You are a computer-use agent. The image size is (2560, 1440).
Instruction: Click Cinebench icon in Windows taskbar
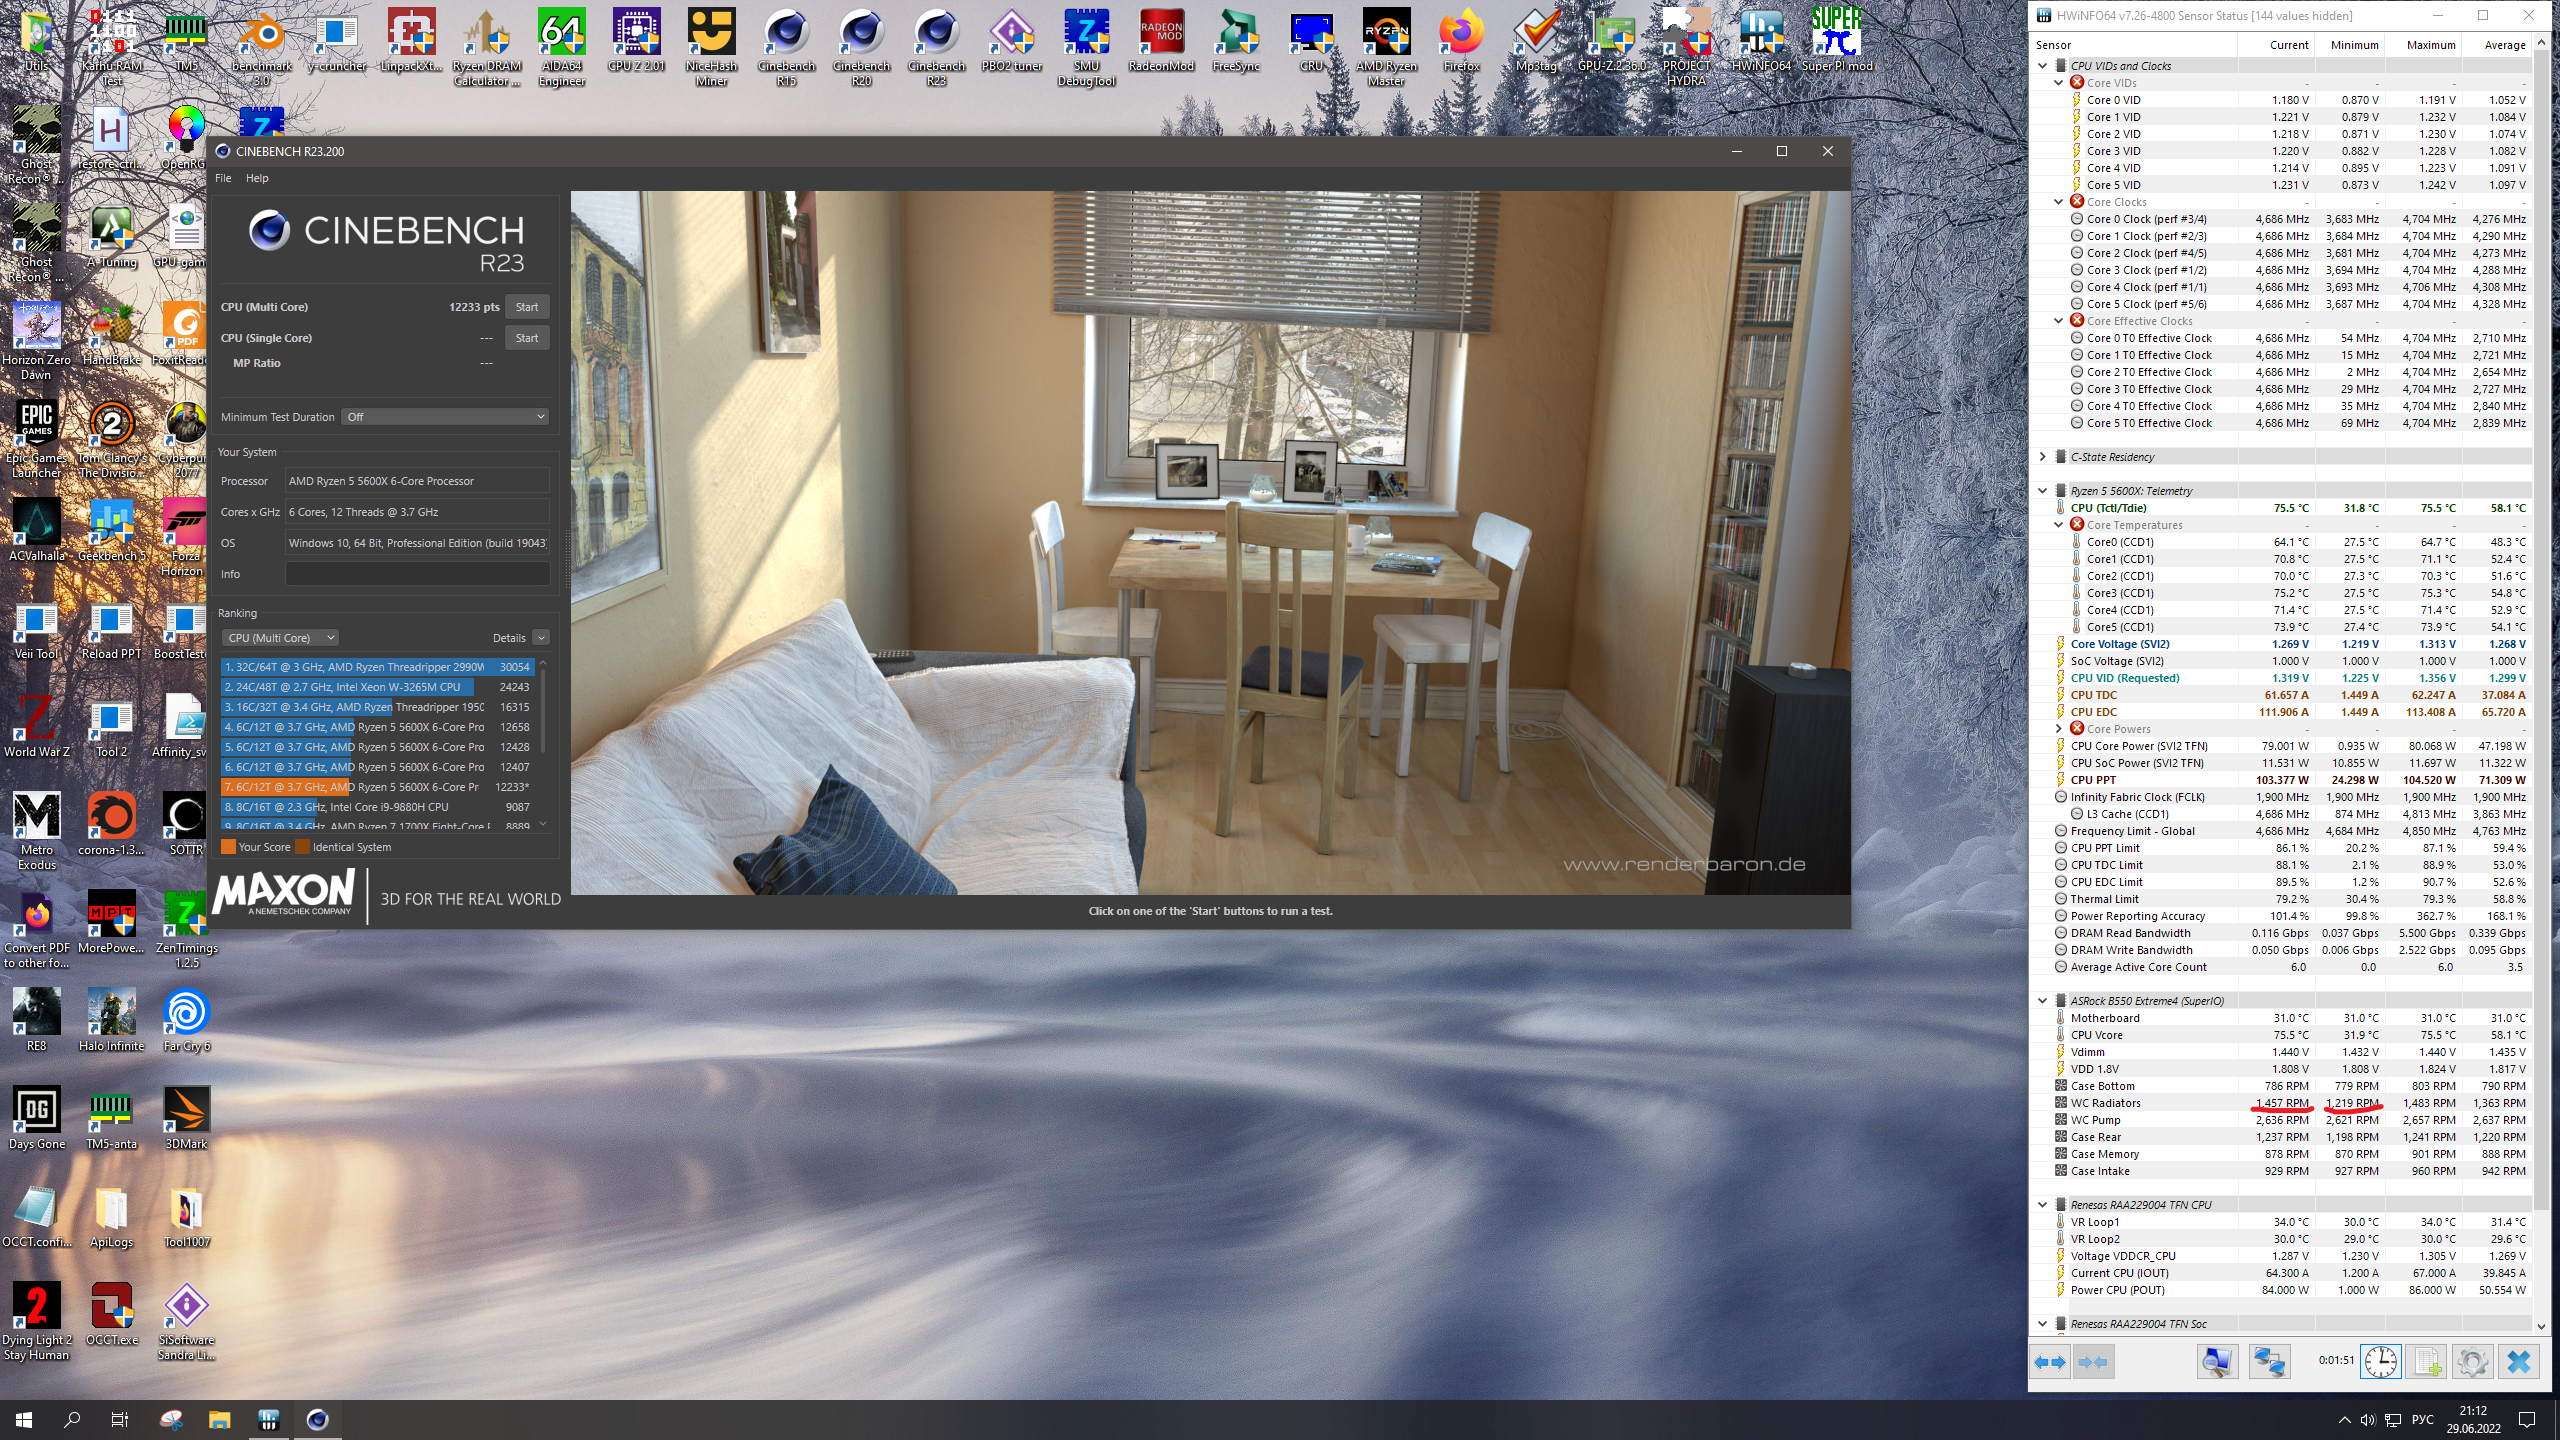pos(317,1419)
